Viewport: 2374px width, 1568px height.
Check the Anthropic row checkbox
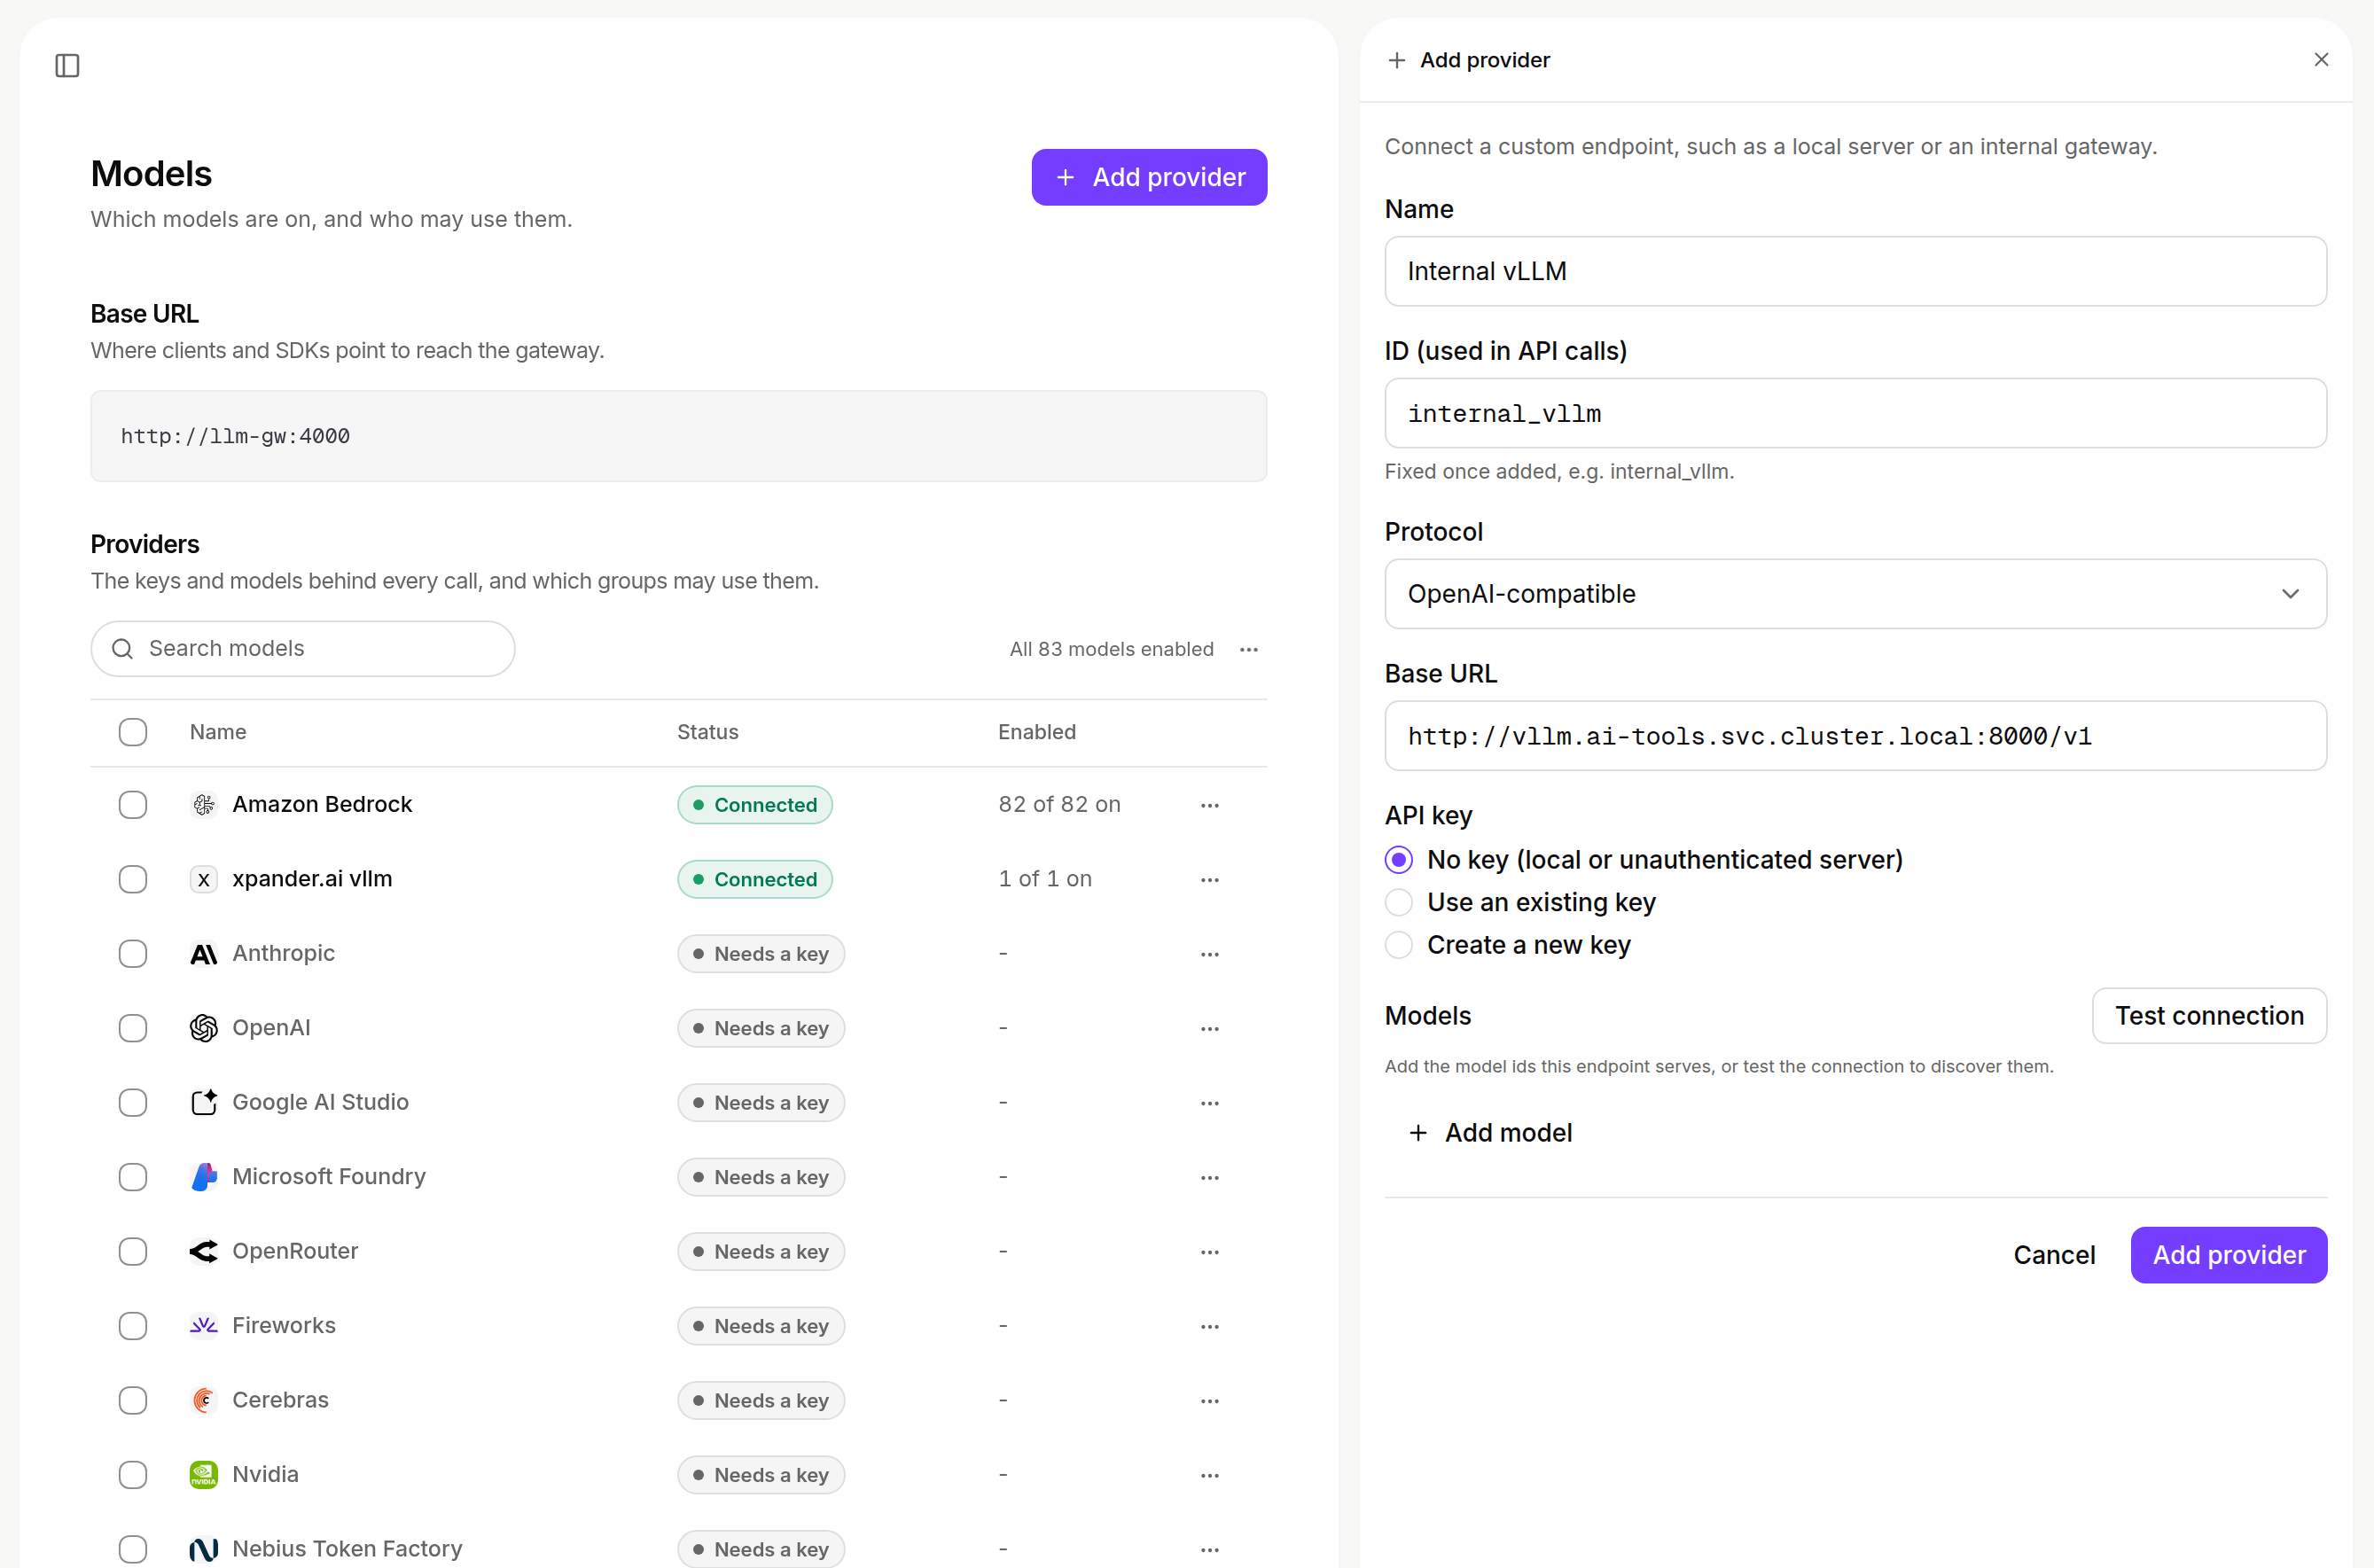coord(133,954)
